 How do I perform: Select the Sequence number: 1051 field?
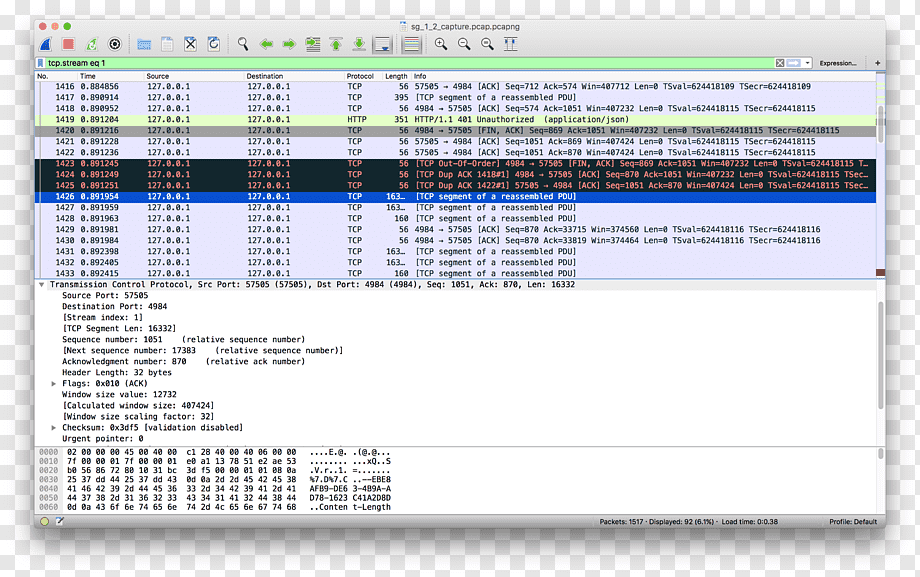click(184, 339)
